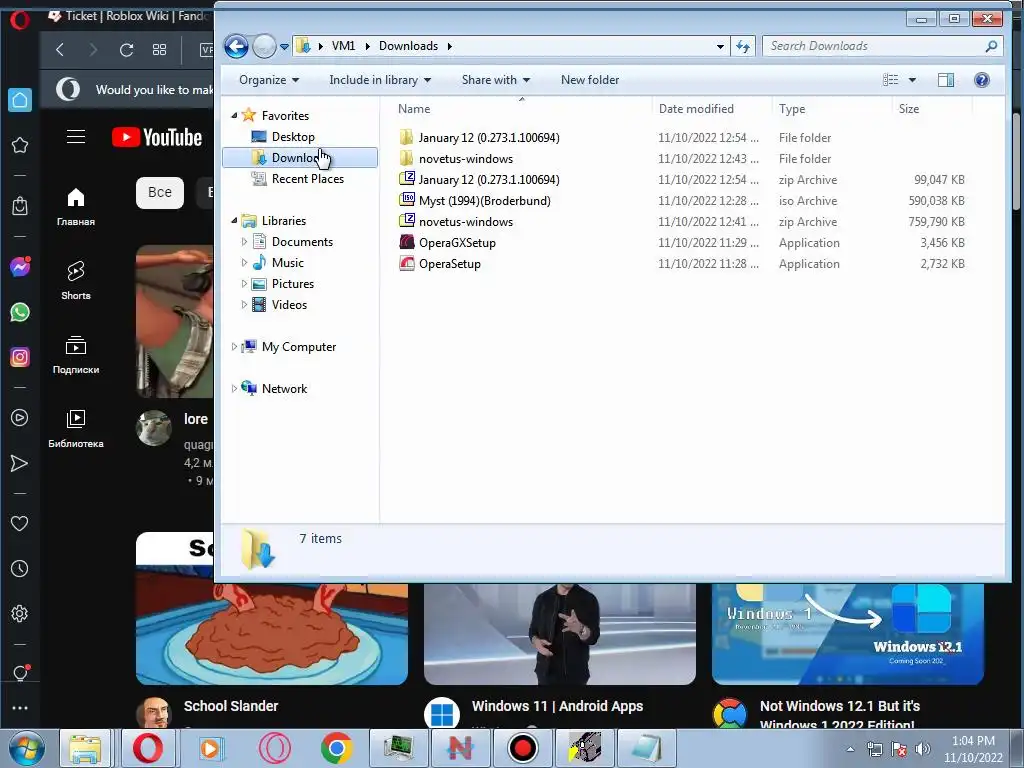The height and width of the screenshot is (768, 1024).
Task: Expand the Videos library node
Action: [x=244, y=304]
